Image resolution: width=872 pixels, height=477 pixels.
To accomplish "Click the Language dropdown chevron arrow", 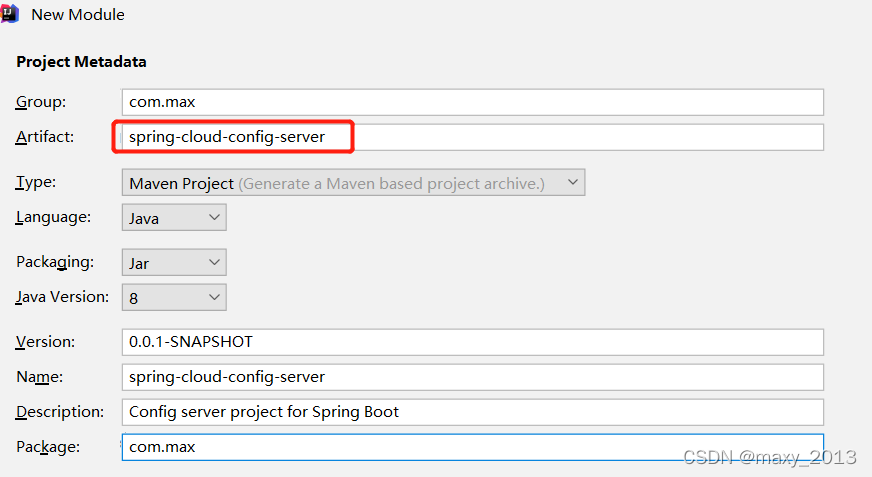I will pos(214,217).
